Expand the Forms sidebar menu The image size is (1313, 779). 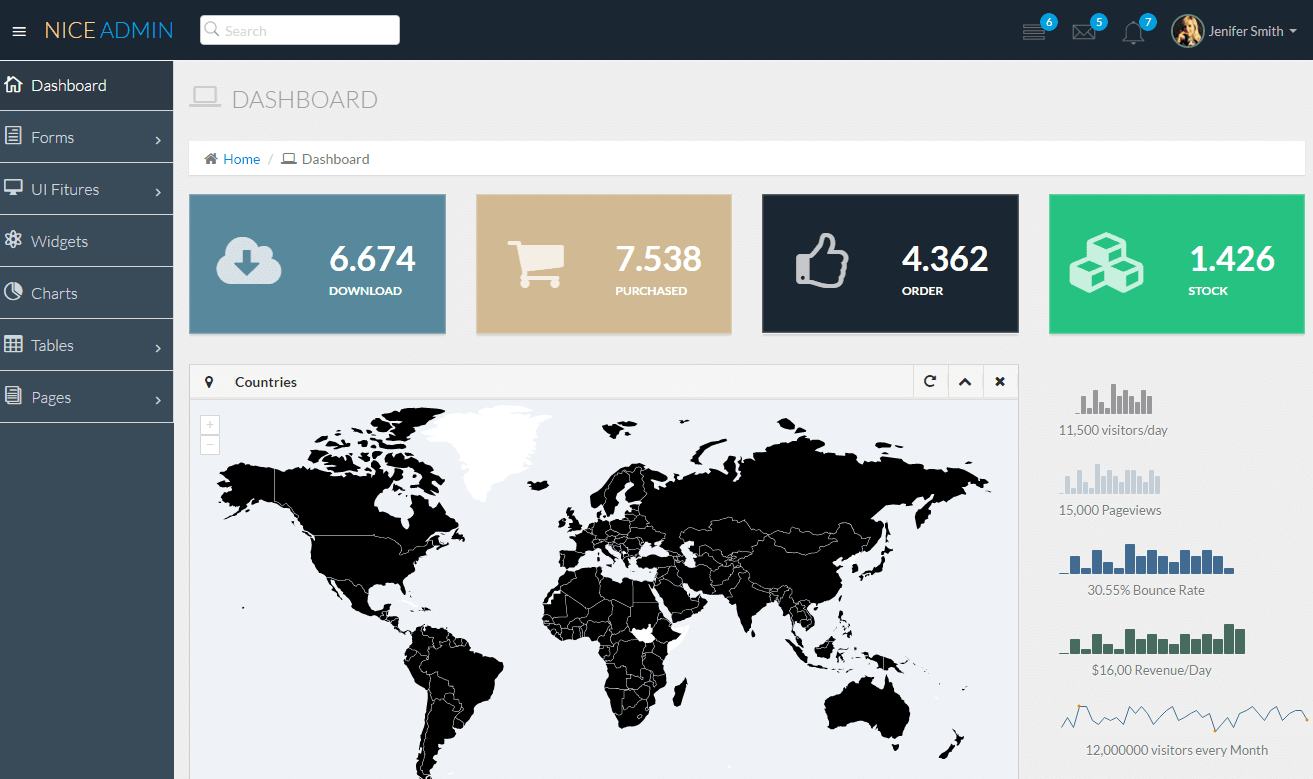pyautogui.click(x=86, y=138)
